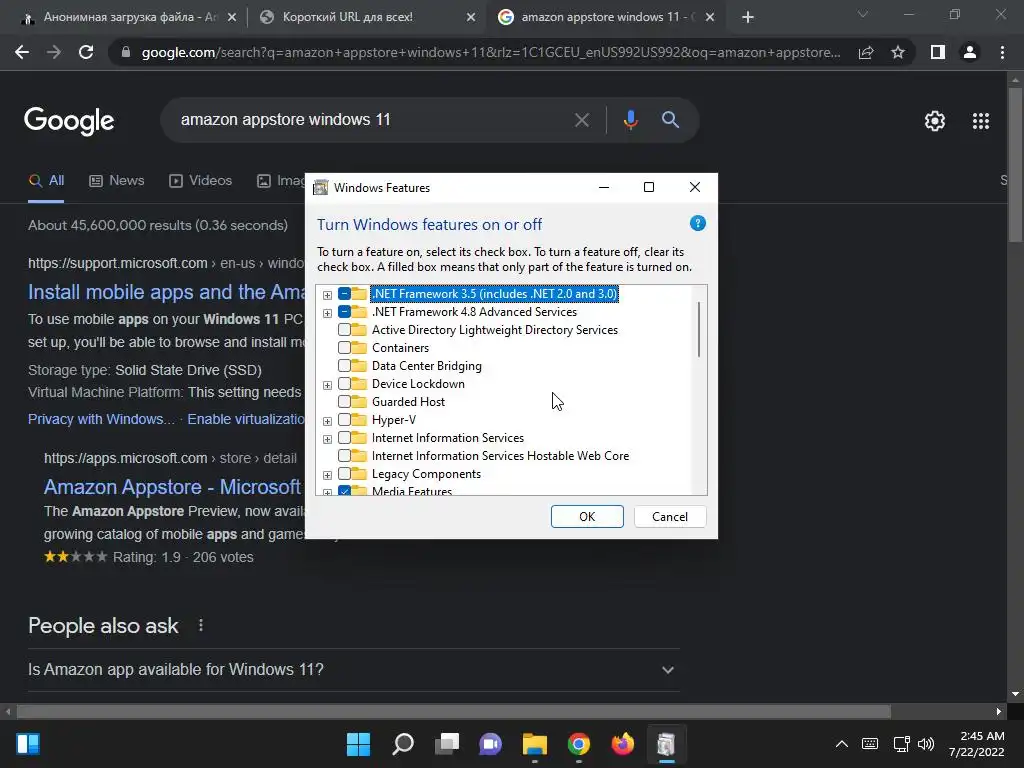Image resolution: width=1024 pixels, height=768 pixels.
Task: Show hidden tray icons chevron
Action: pos(842,744)
